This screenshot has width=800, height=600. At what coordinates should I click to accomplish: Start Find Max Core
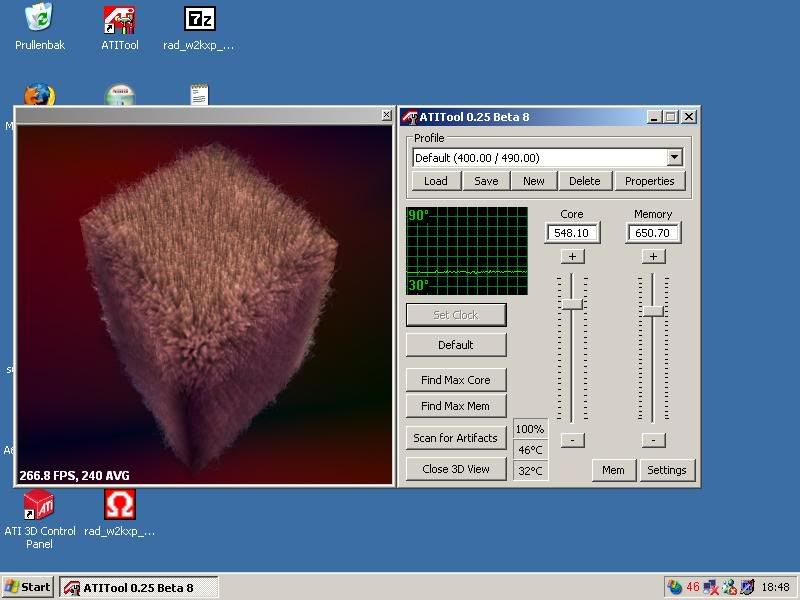click(456, 380)
